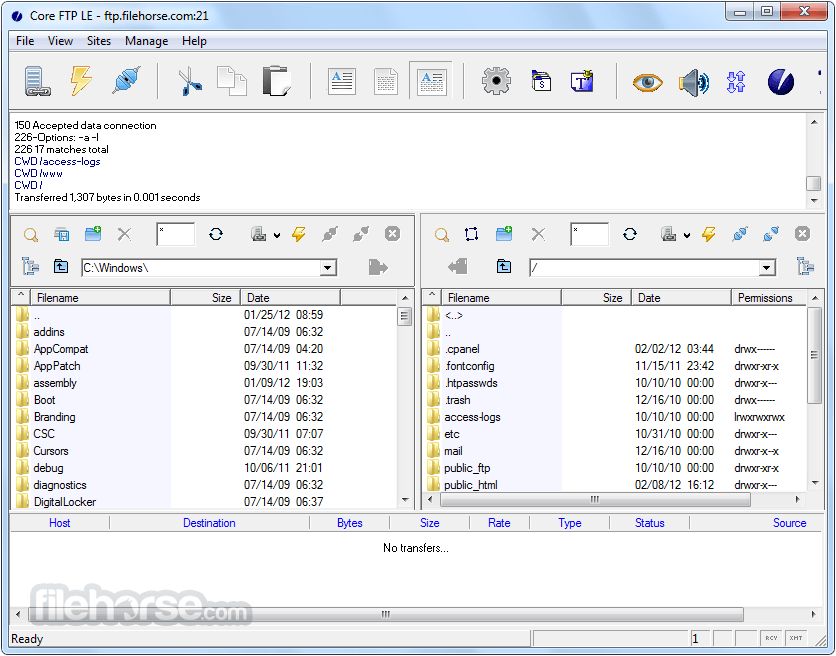
Task: Click the Destination column header in transfers
Action: [209, 523]
